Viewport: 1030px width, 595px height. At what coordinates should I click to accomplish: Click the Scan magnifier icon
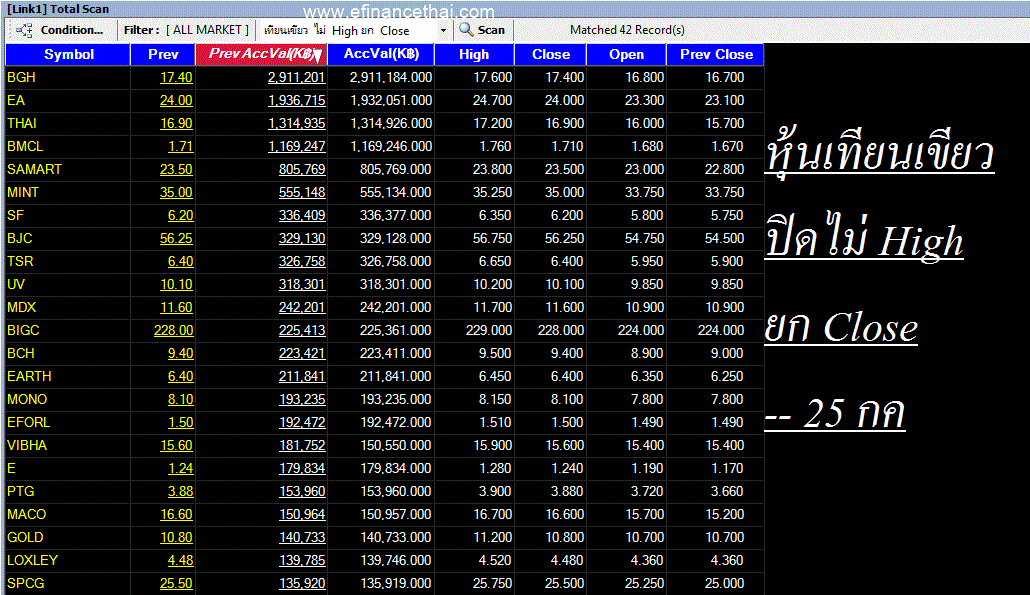point(466,30)
